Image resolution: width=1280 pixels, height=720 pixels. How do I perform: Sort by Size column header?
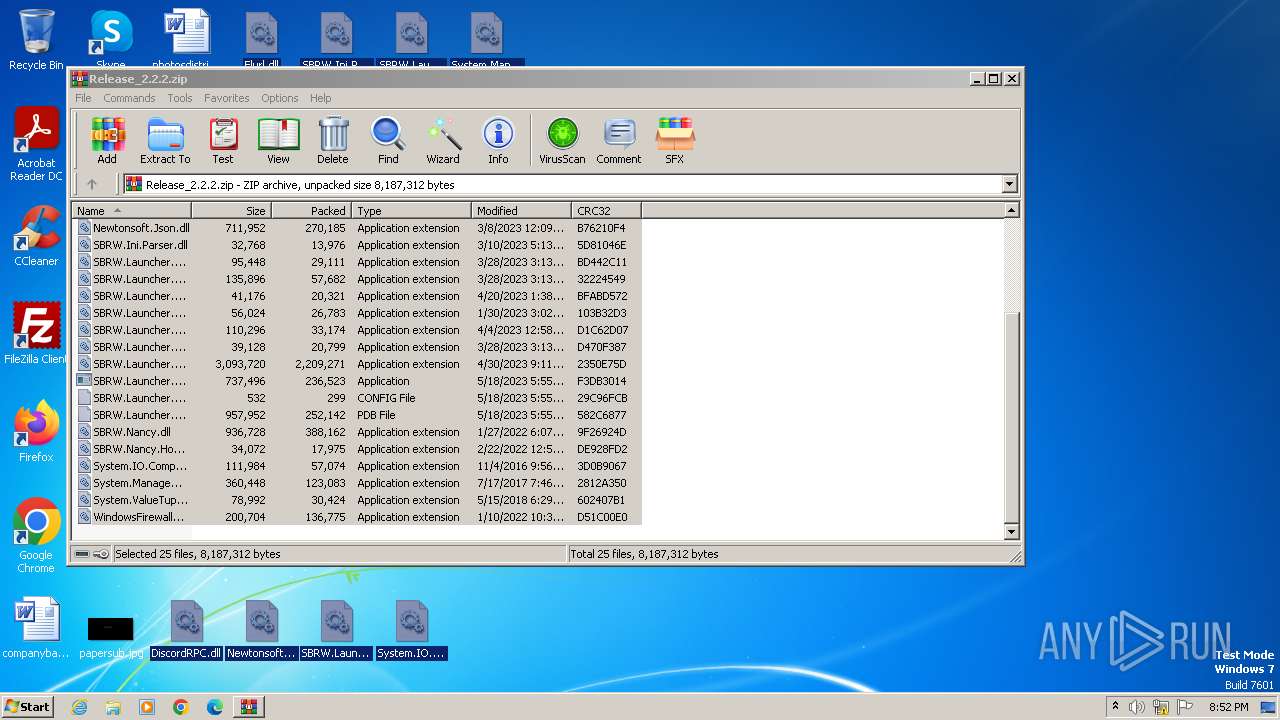pyautogui.click(x=231, y=211)
